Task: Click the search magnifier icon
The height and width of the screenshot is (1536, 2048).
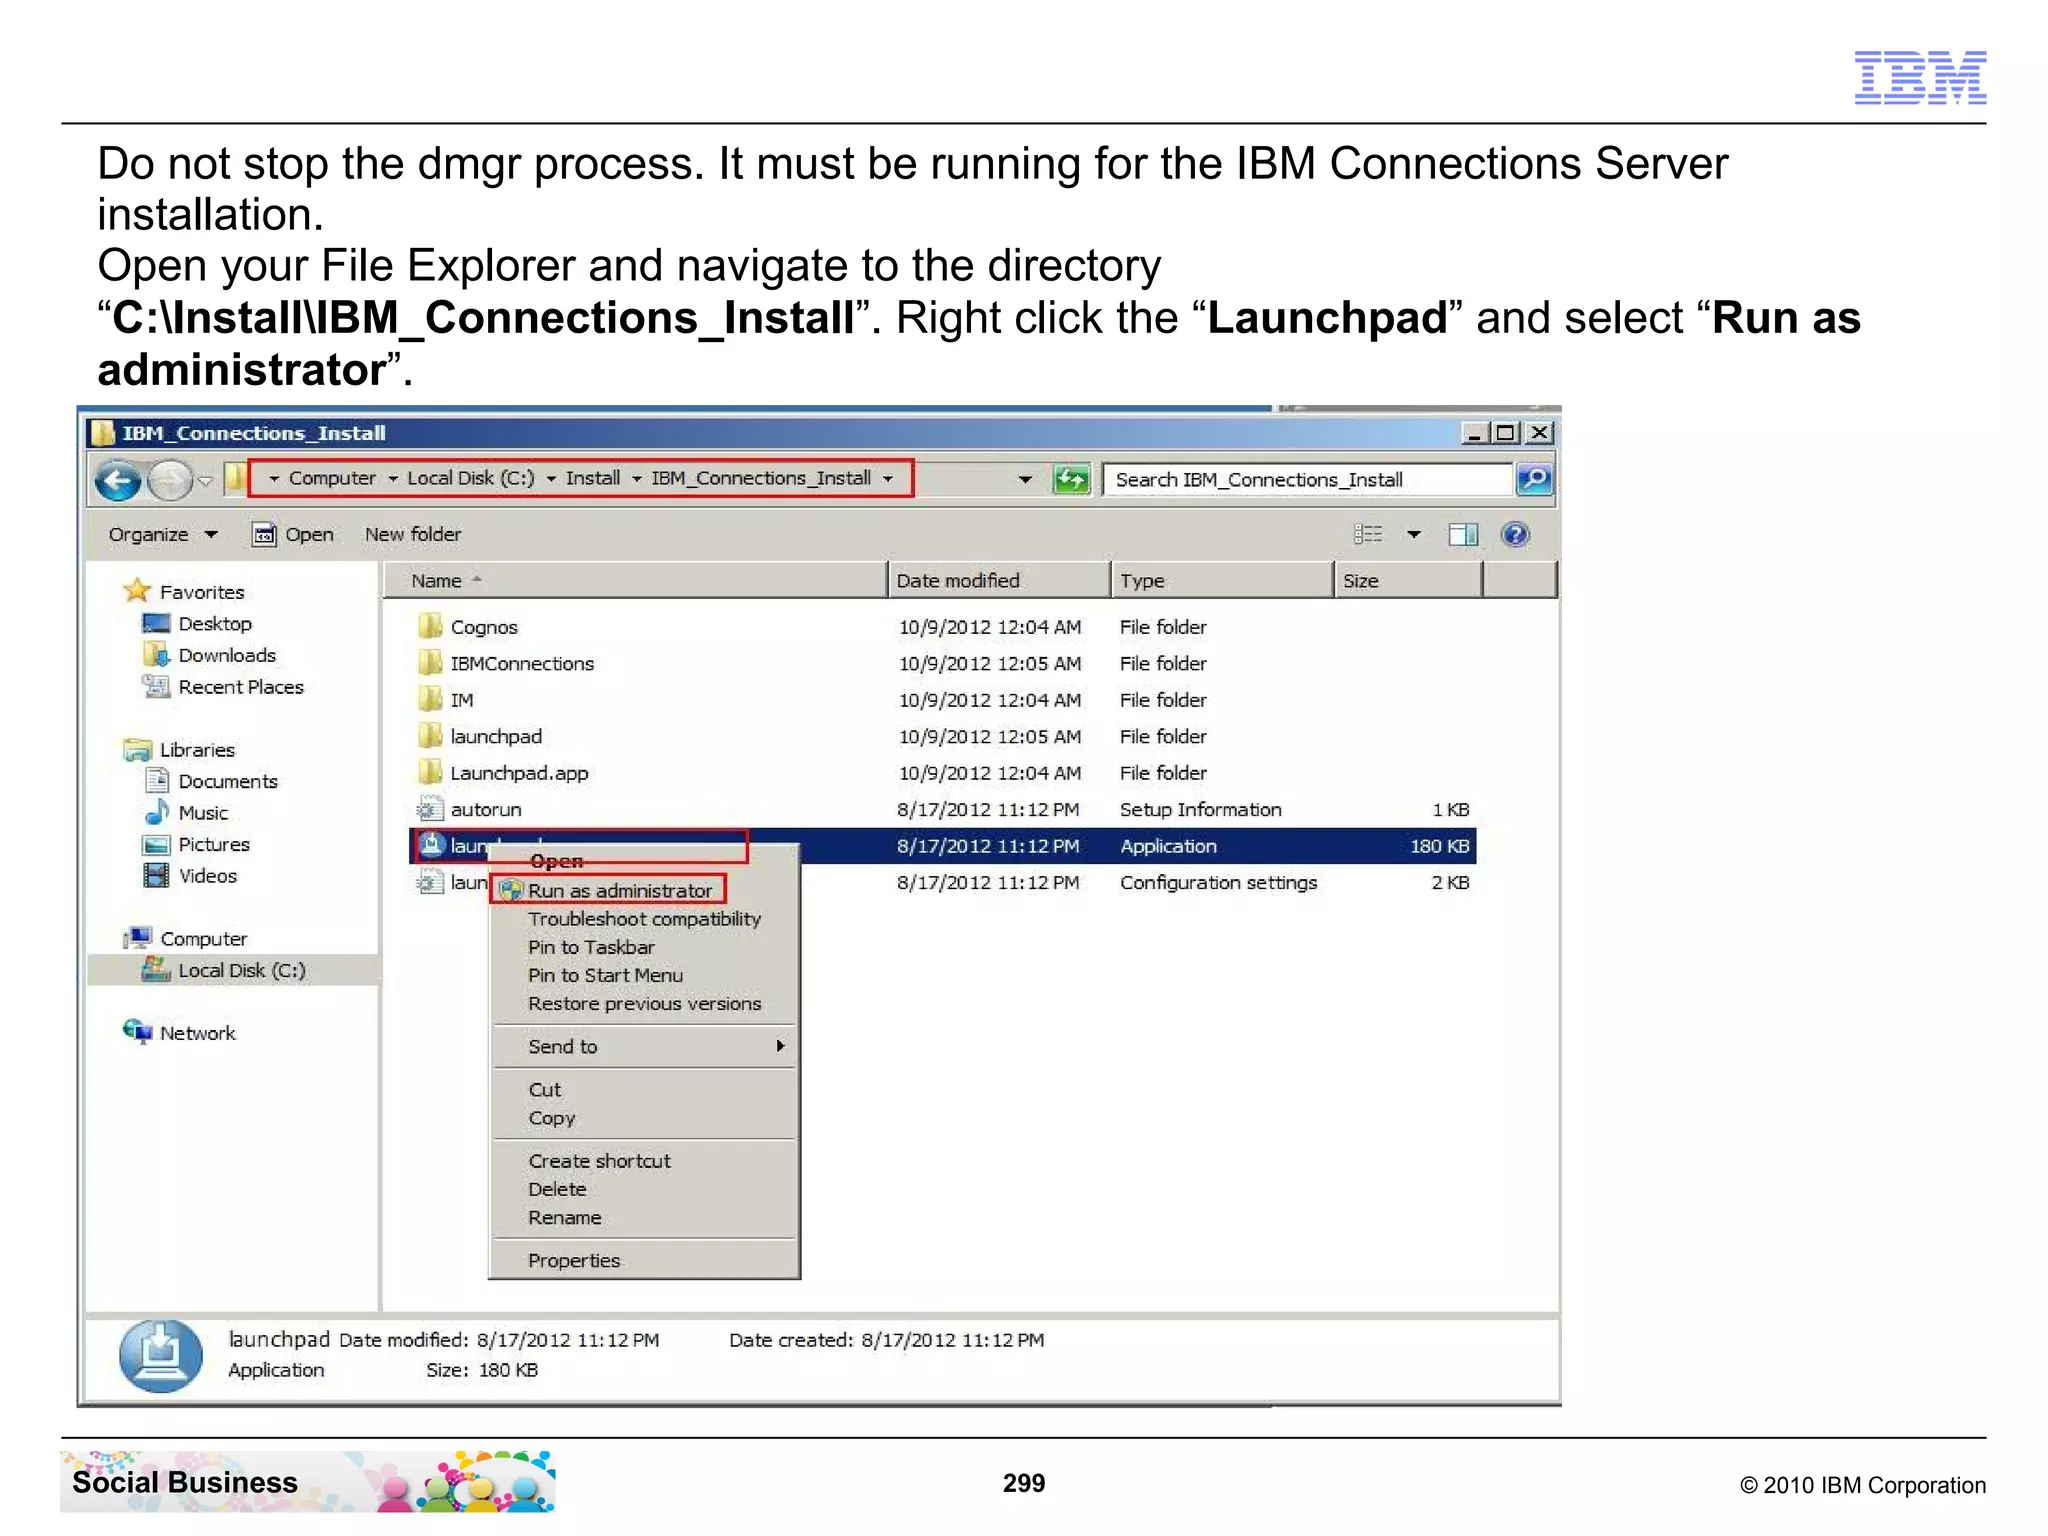Action: point(1534,479)
